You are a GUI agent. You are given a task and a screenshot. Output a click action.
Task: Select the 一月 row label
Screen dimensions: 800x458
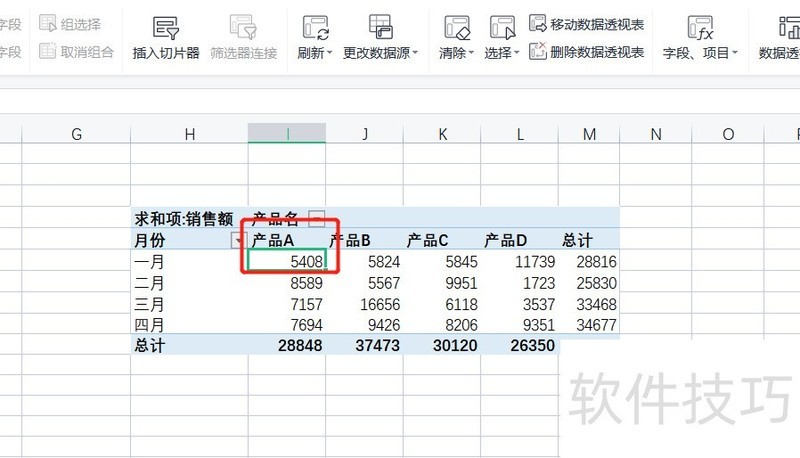[189, 262]
